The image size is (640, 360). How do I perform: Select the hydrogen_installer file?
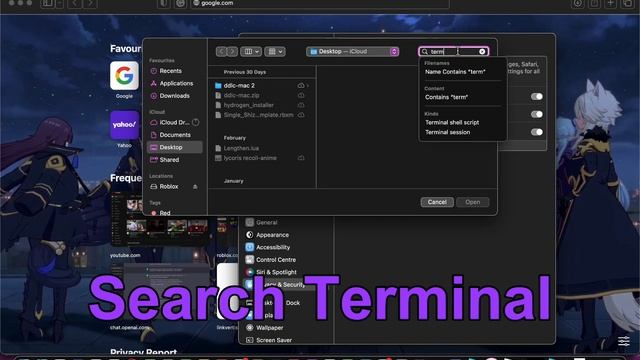click(248, 105)
